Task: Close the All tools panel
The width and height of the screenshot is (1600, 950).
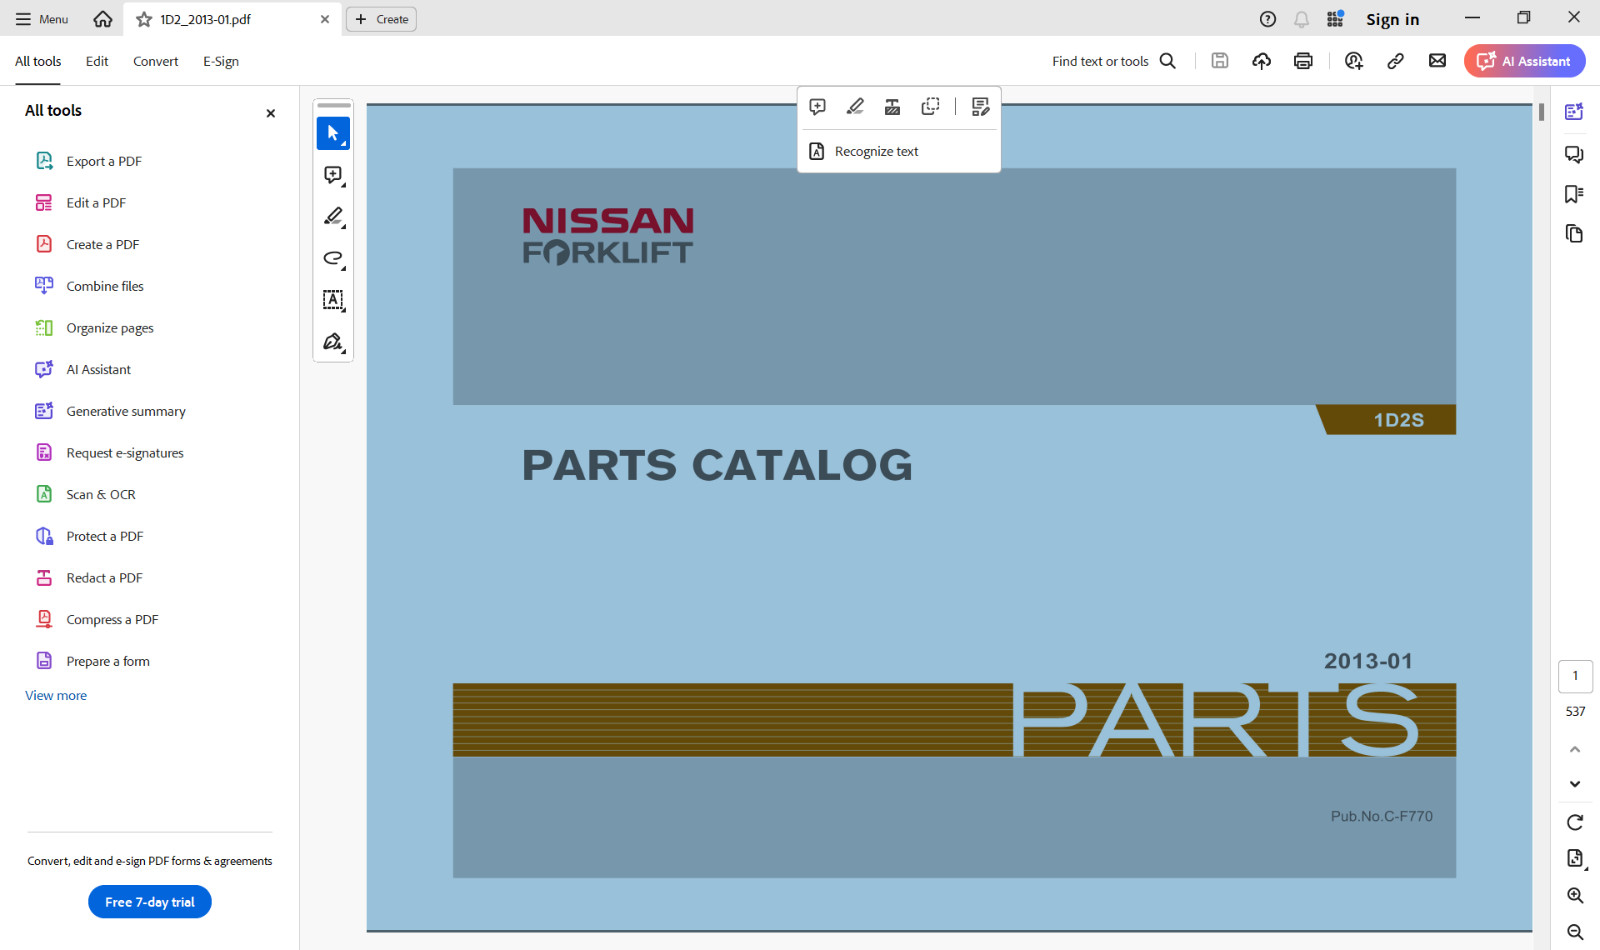Action: click(270, 114)
